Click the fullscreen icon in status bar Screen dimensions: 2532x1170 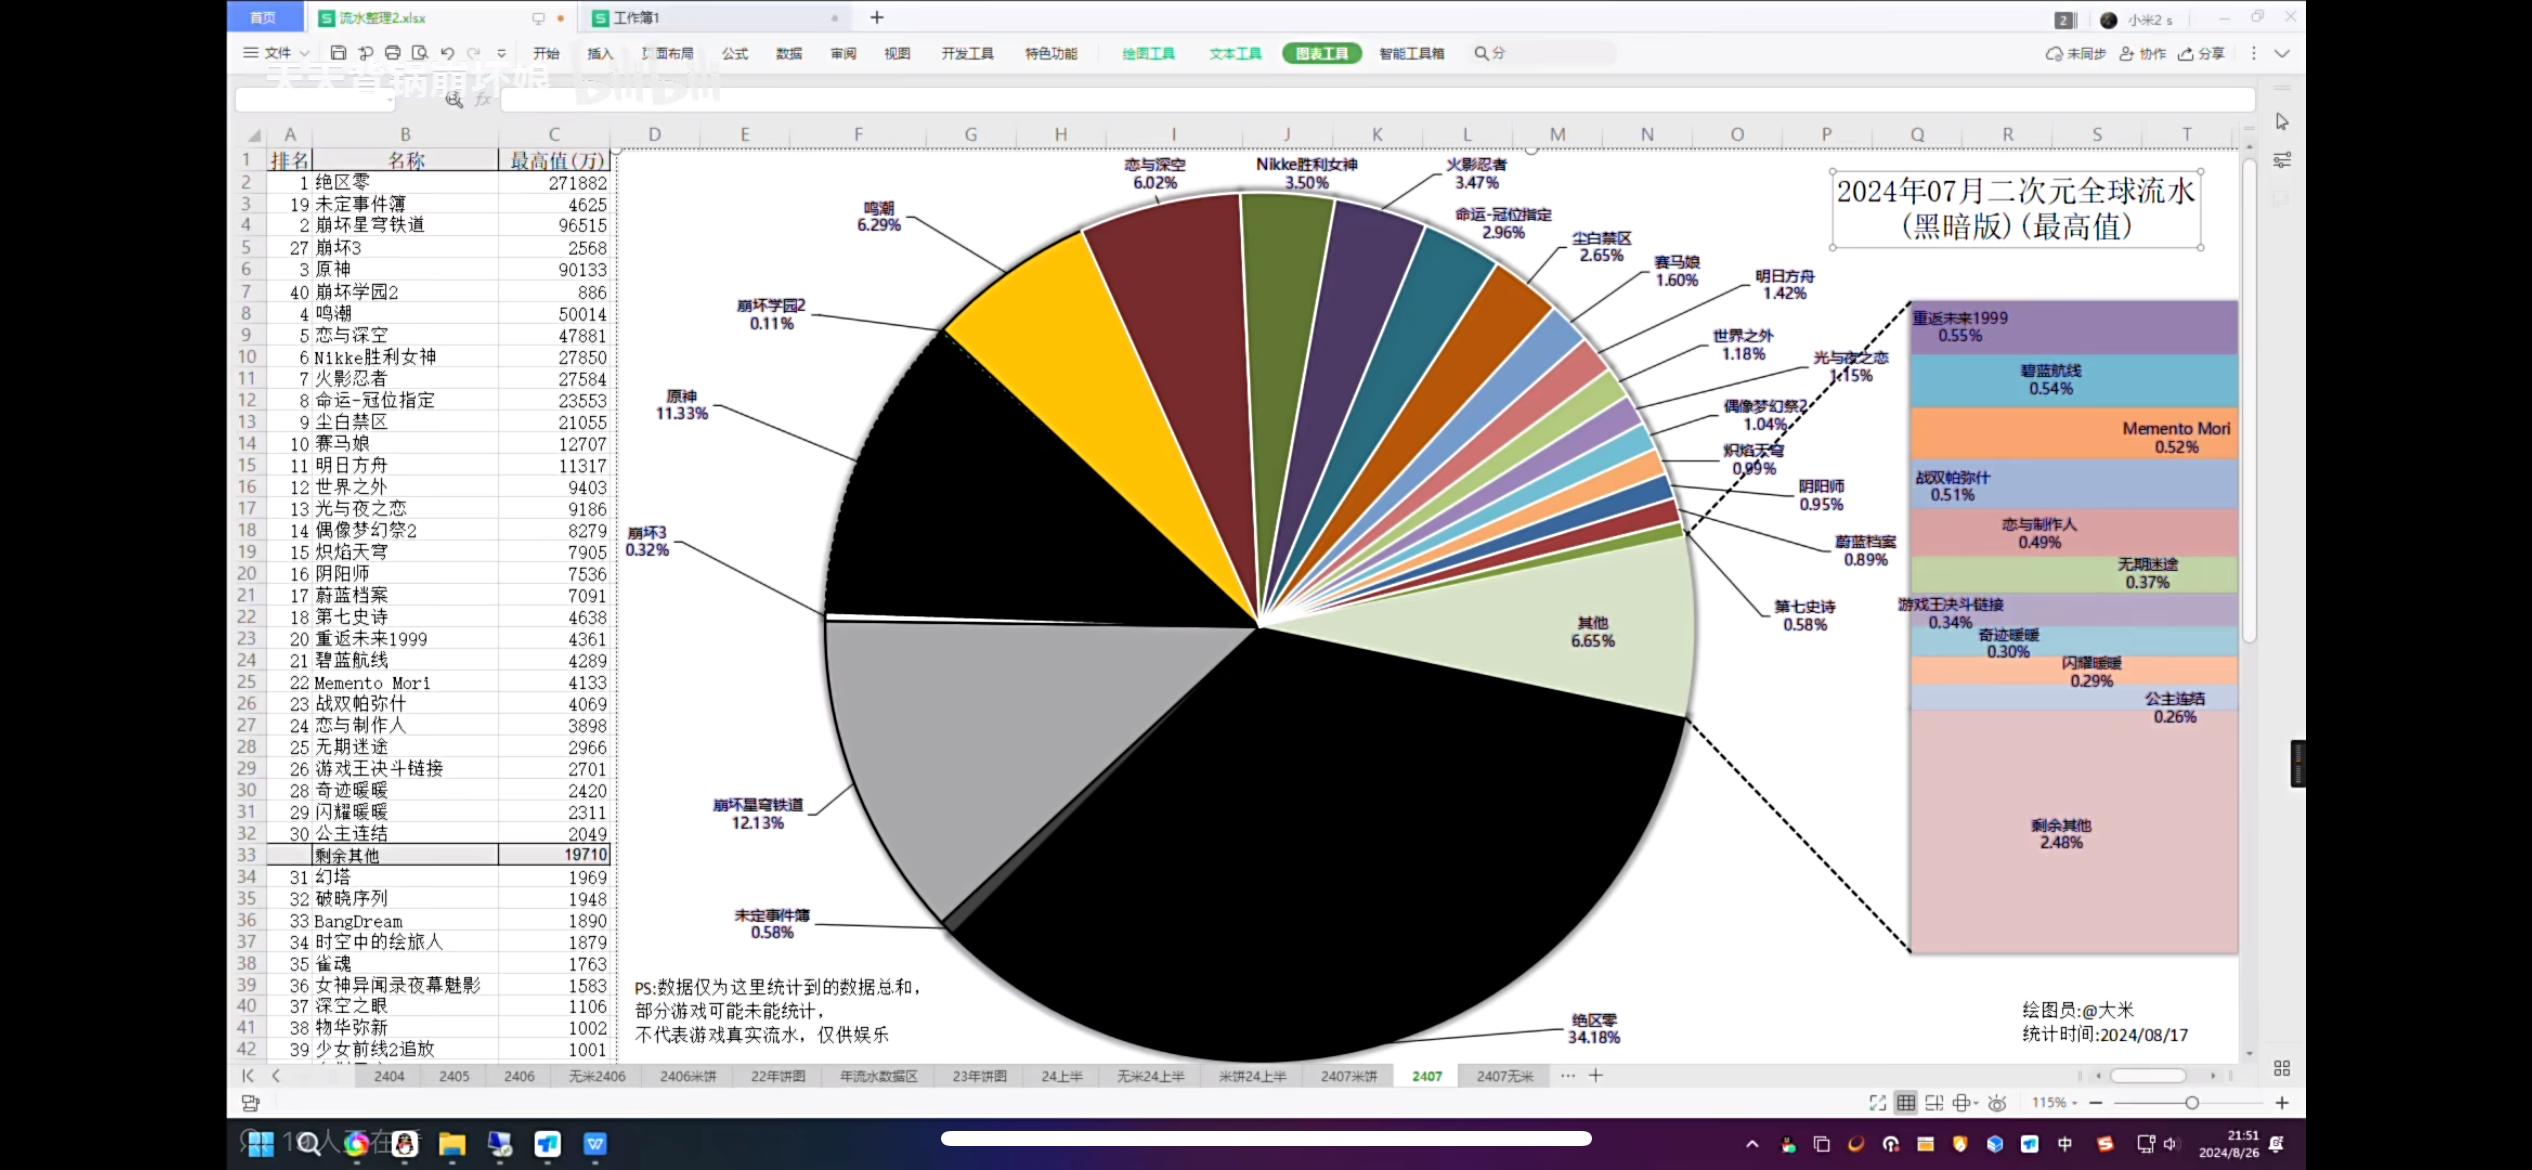point(1878,1102)
